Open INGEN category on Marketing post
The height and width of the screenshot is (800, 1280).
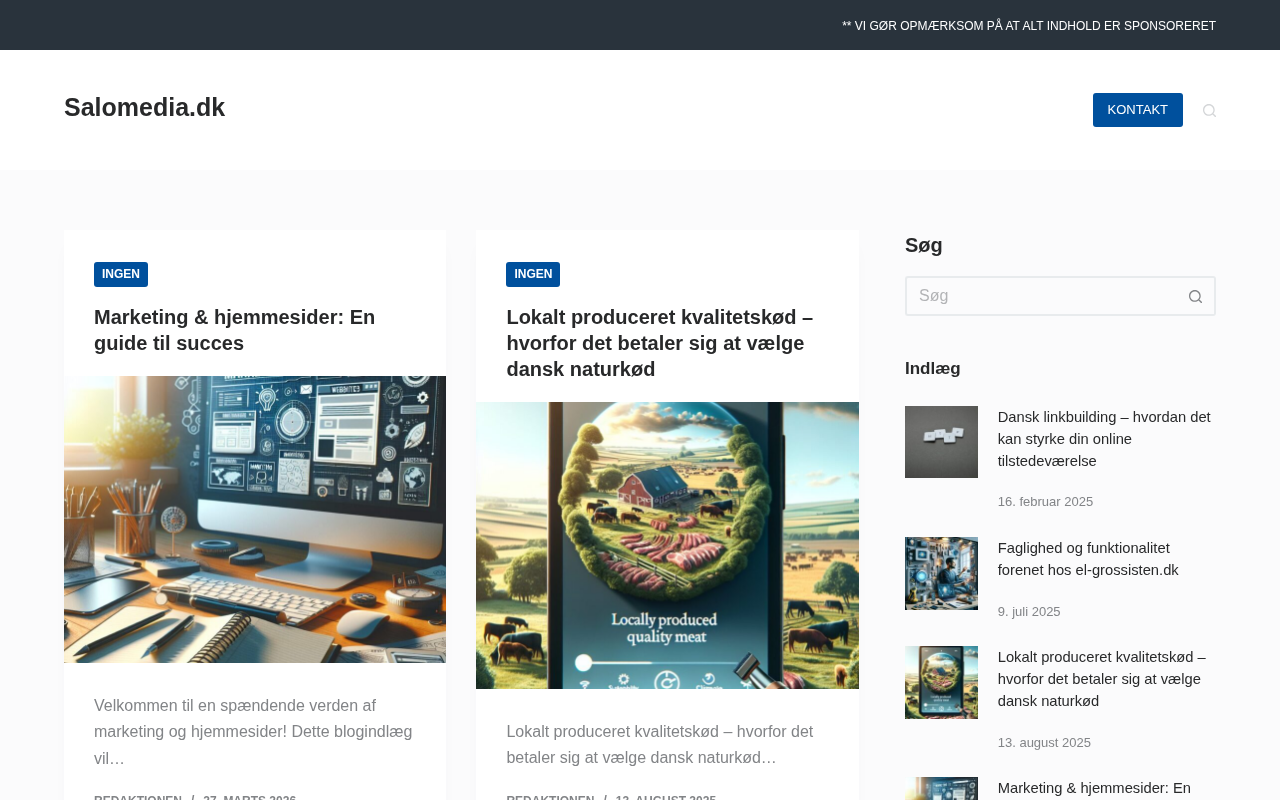pos(121,274)
